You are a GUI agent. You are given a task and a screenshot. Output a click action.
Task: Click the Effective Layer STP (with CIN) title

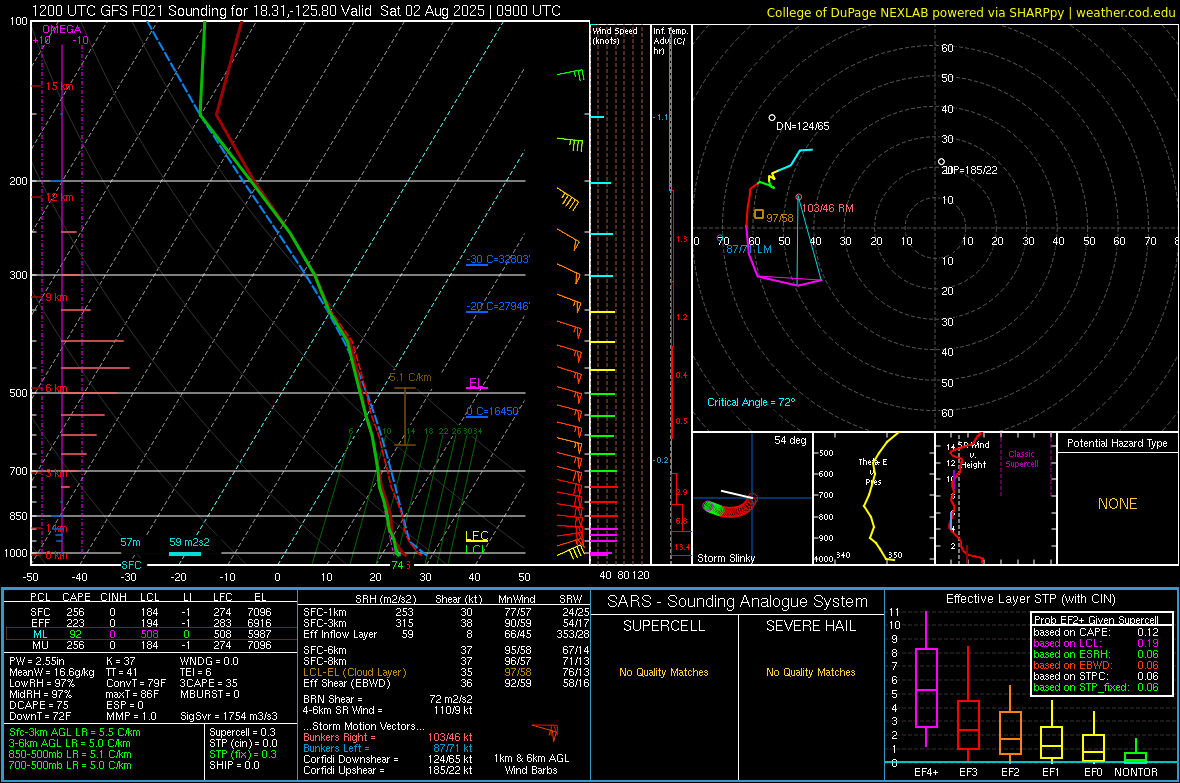pyautogui.click(x=1030, y=599)
